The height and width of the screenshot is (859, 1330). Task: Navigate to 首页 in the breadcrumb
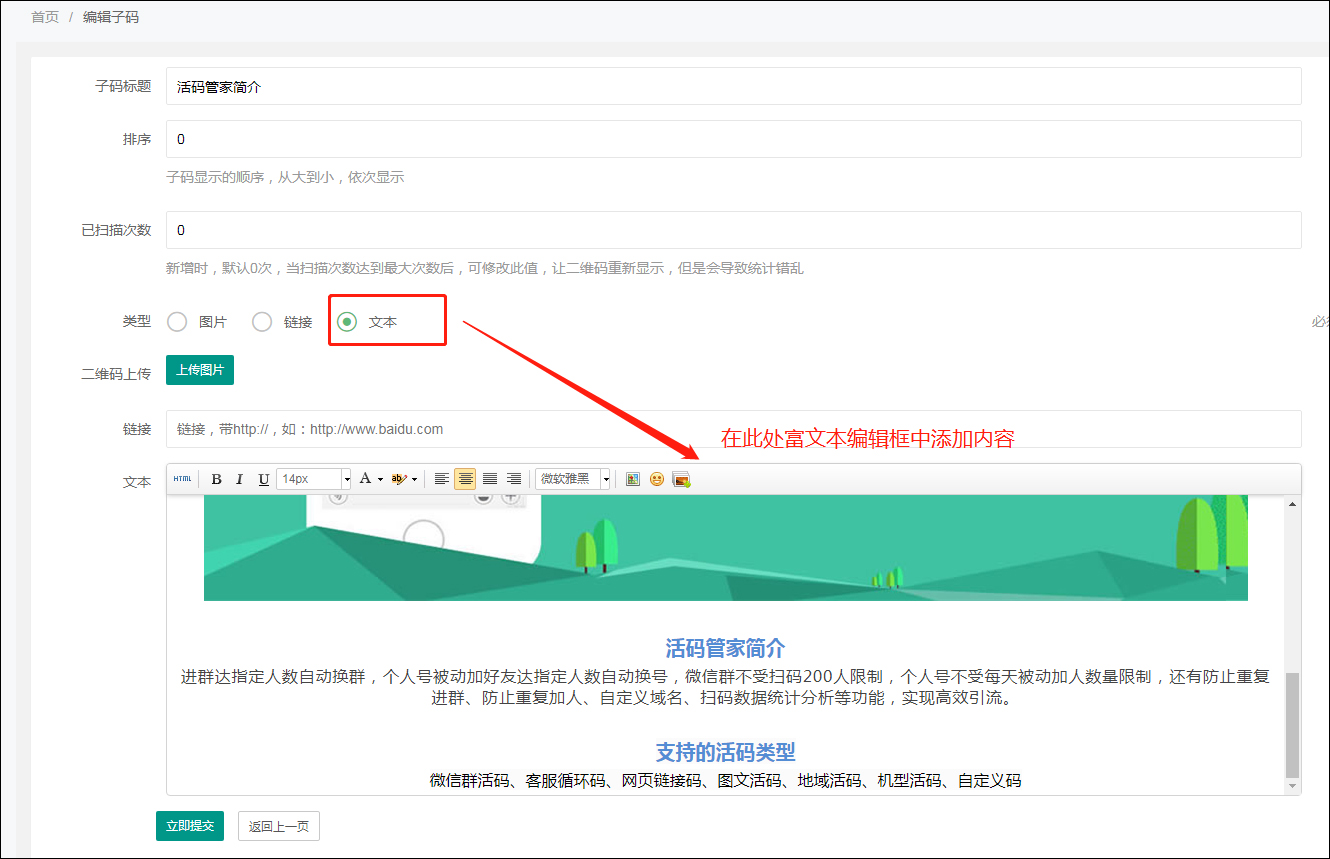44,17
